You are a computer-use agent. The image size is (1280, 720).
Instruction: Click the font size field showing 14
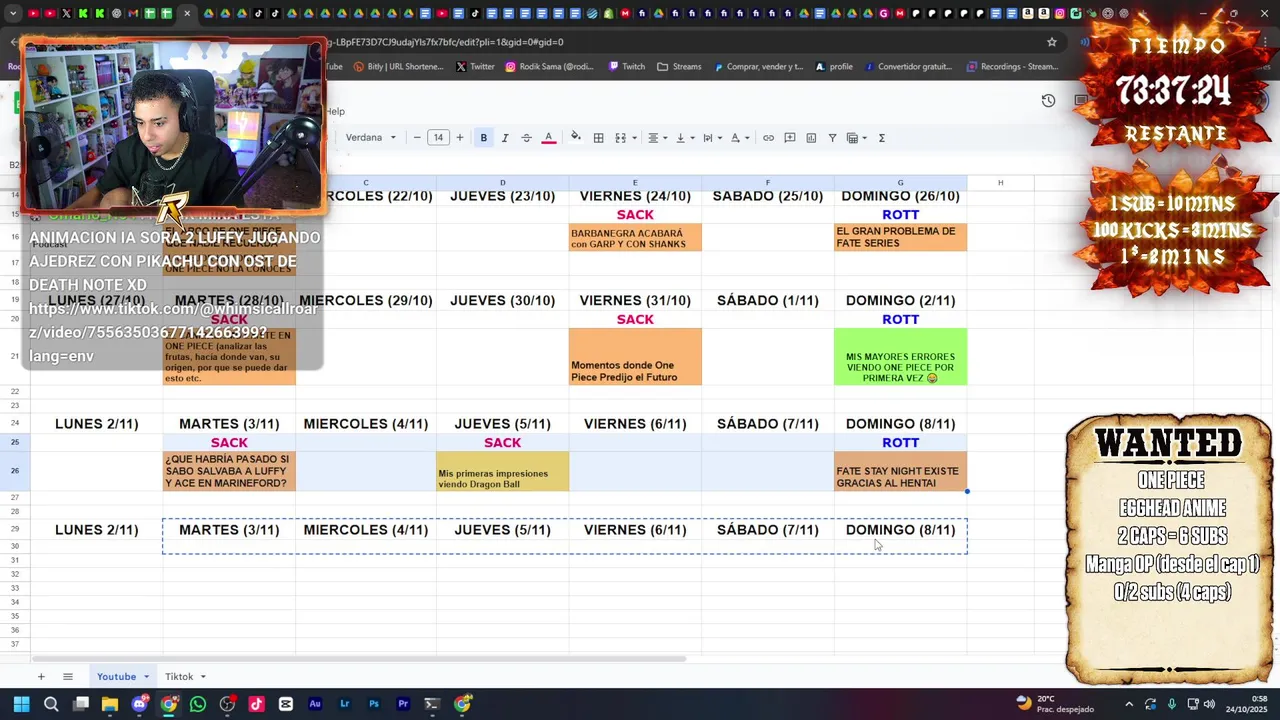(x=438, y=138)
